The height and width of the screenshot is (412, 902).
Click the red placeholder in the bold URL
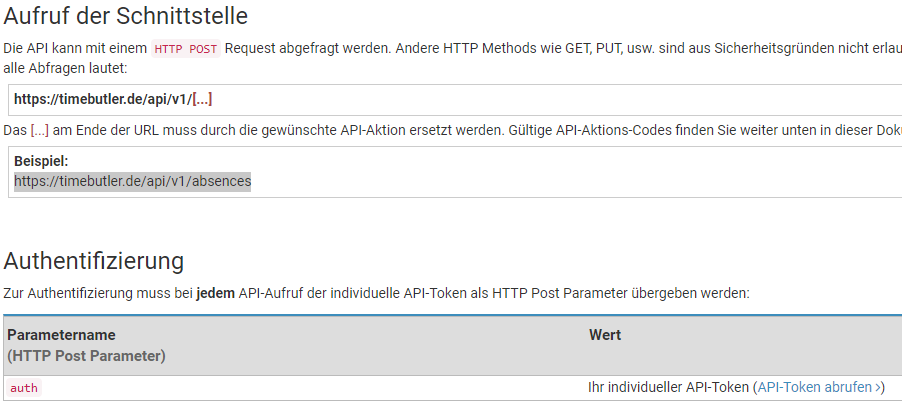coord(202,99)
